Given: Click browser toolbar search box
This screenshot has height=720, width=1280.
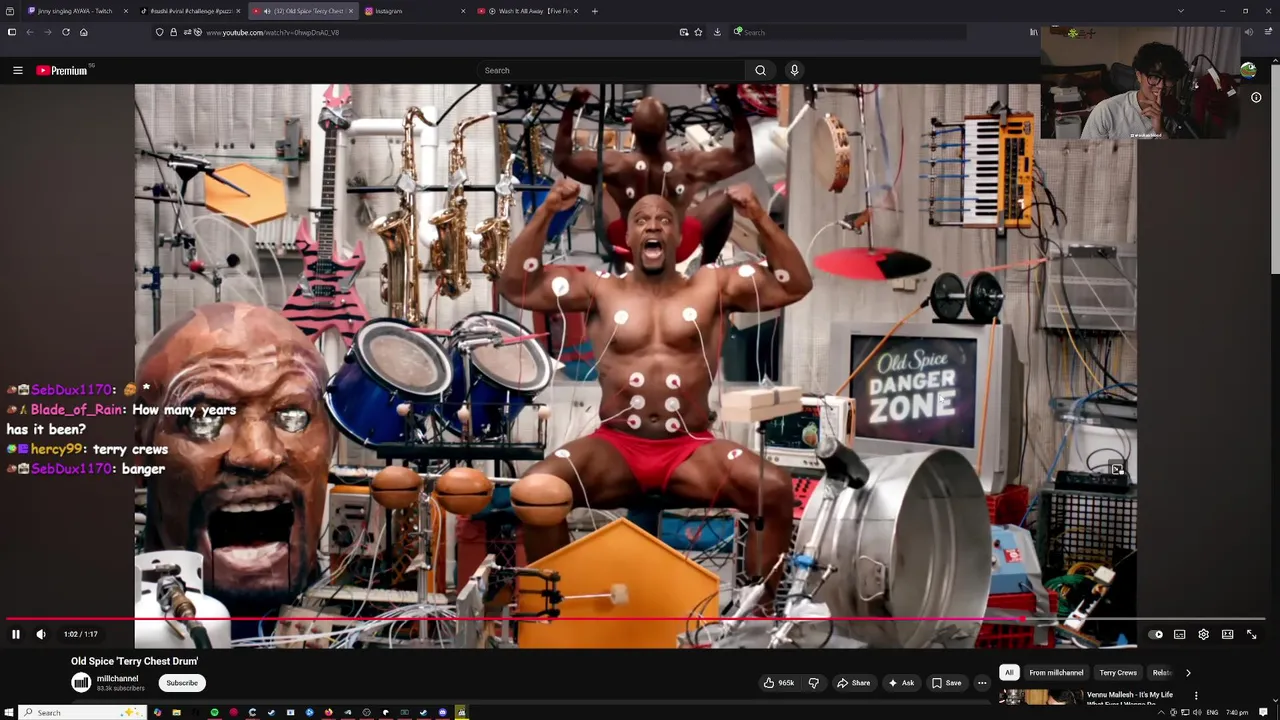Looking at the screenshot, I should pyautogui.click(x=848, y=32).
